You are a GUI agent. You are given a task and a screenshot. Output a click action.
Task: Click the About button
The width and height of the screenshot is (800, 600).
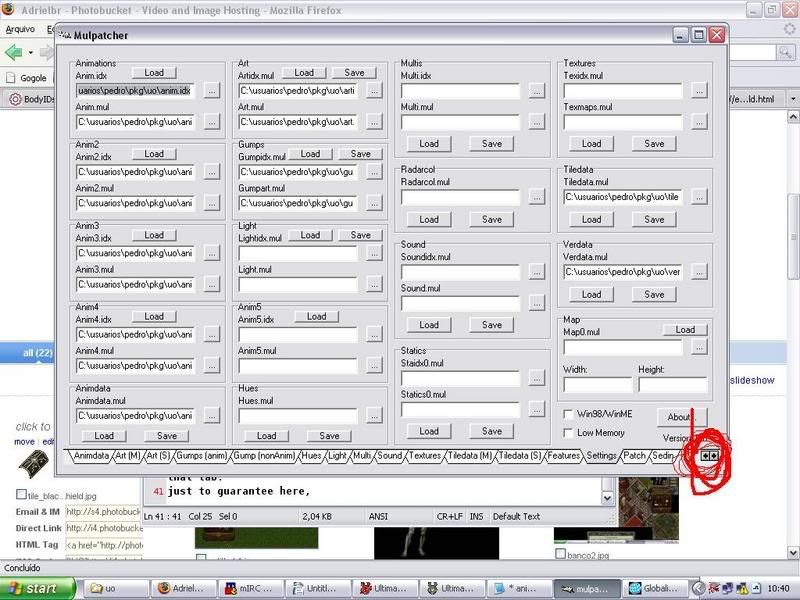click(680, 417)
